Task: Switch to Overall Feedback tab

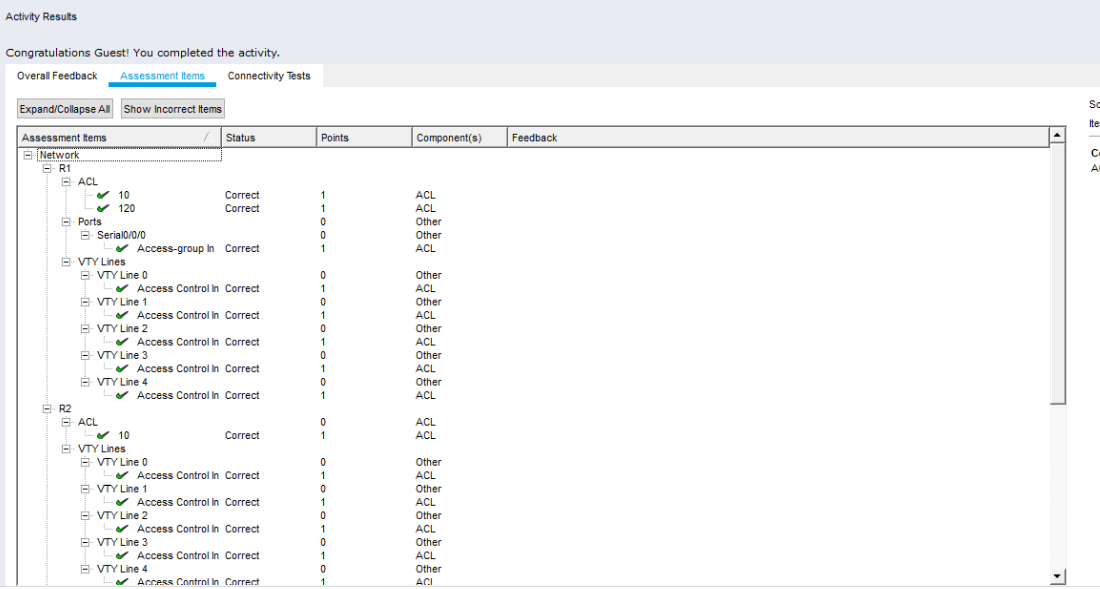Action: point(57,76)
